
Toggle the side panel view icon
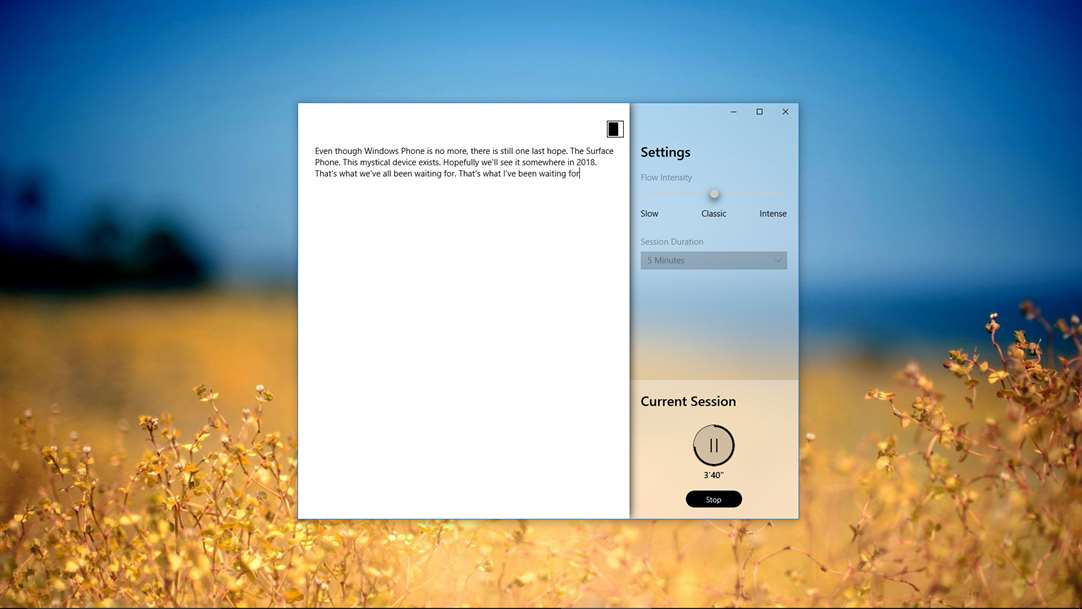click(615, 129)
